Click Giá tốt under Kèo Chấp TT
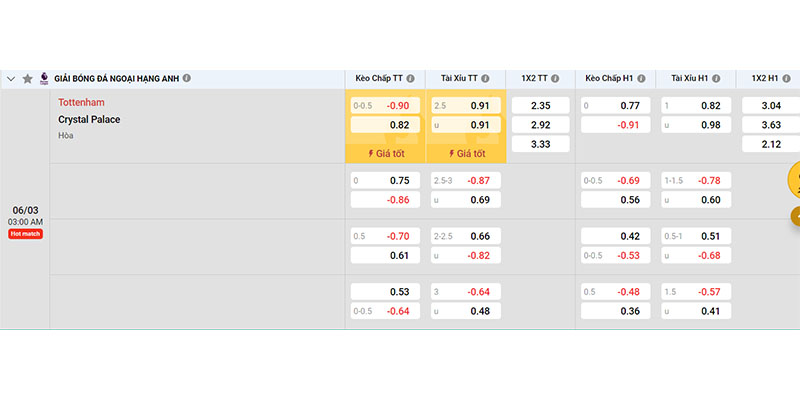This screenshot has height=400, width=800. tap(385, 154)
